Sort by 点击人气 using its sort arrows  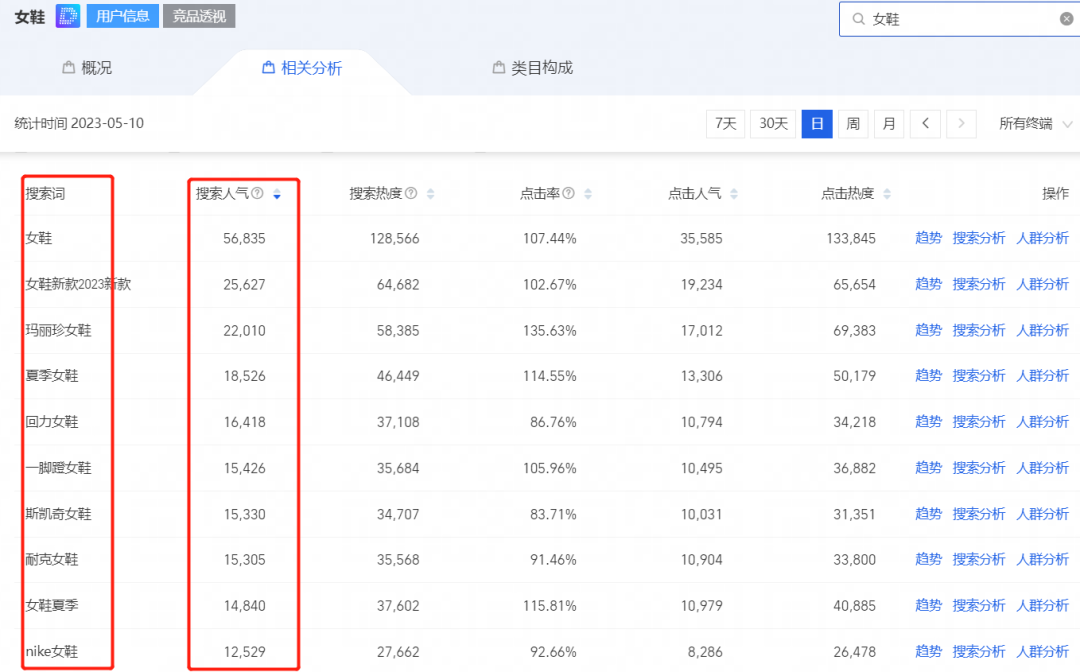pos(734,194)
